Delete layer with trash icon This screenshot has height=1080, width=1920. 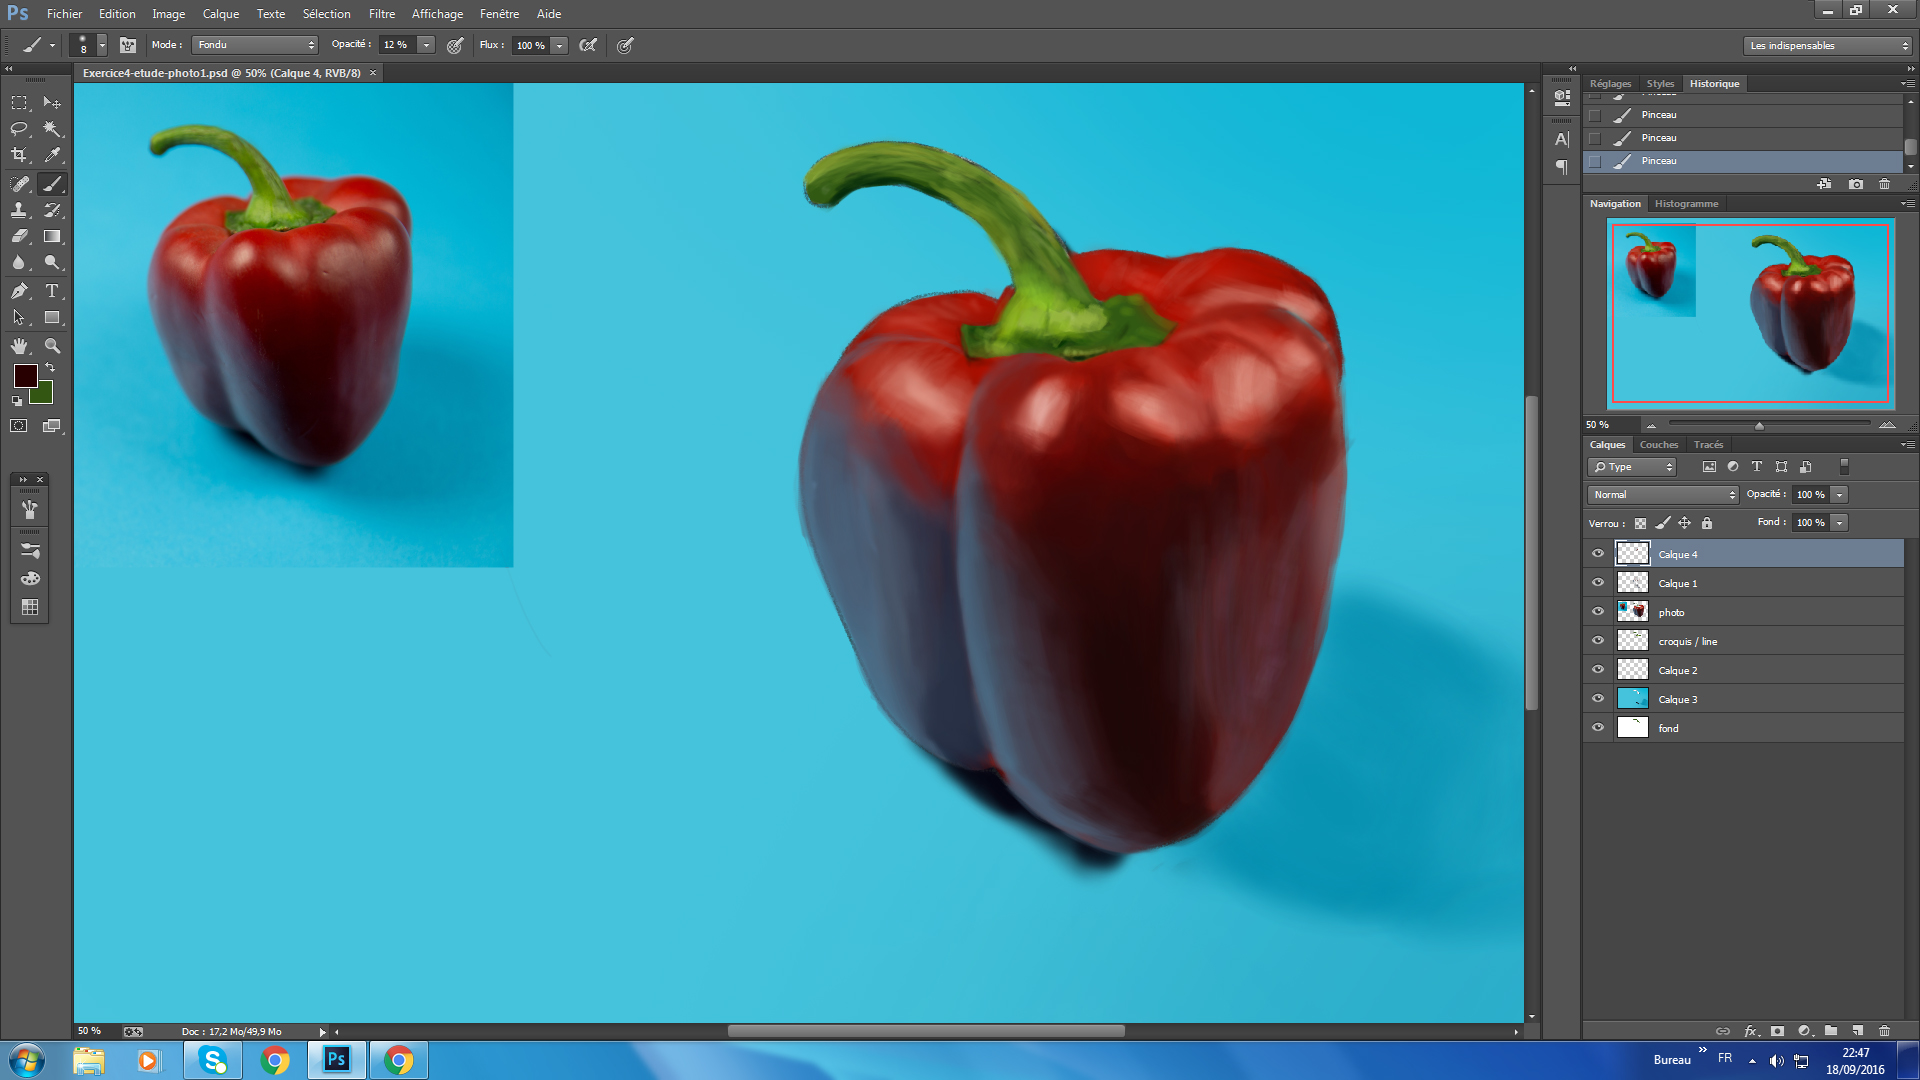[x=1884, y=1031]
